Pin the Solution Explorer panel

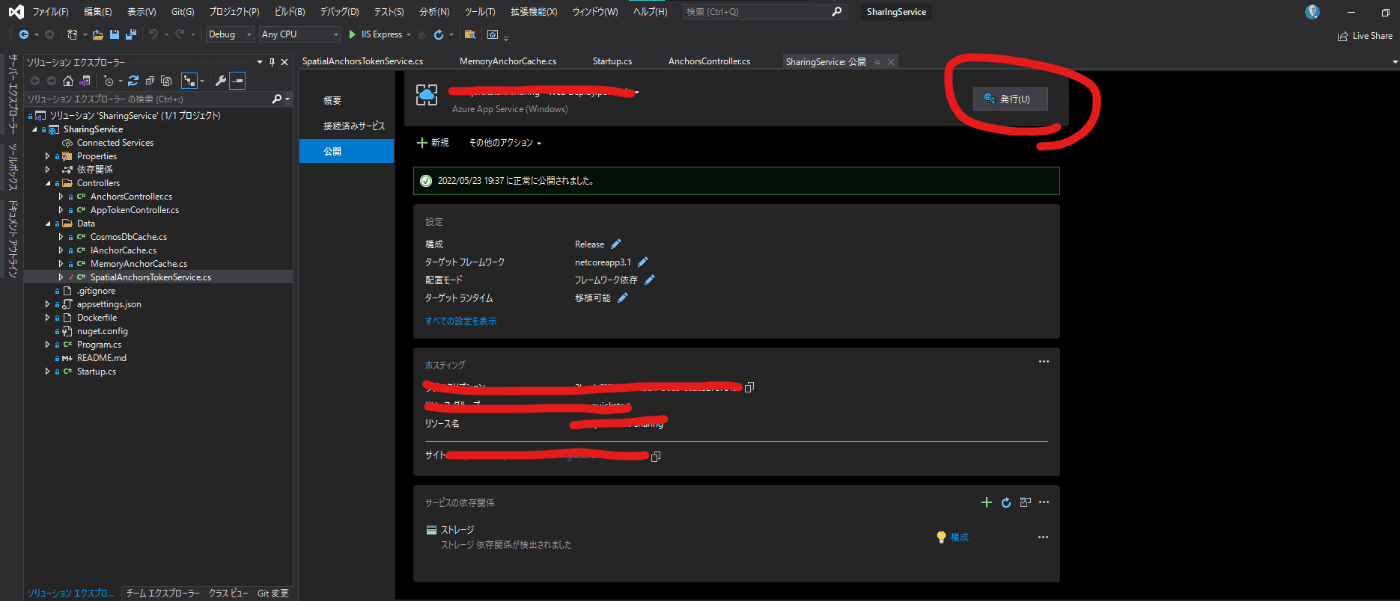[x=271, y=61]
